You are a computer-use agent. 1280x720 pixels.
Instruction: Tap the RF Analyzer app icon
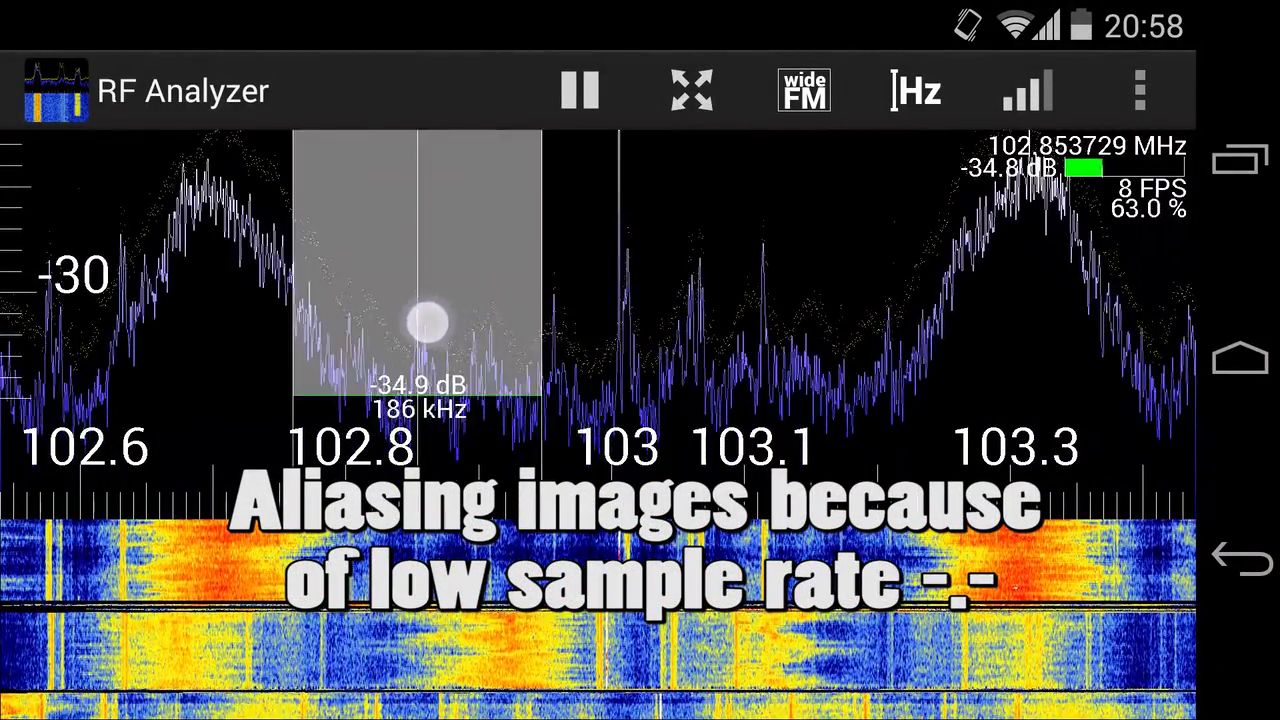click(x=56, y=91)
